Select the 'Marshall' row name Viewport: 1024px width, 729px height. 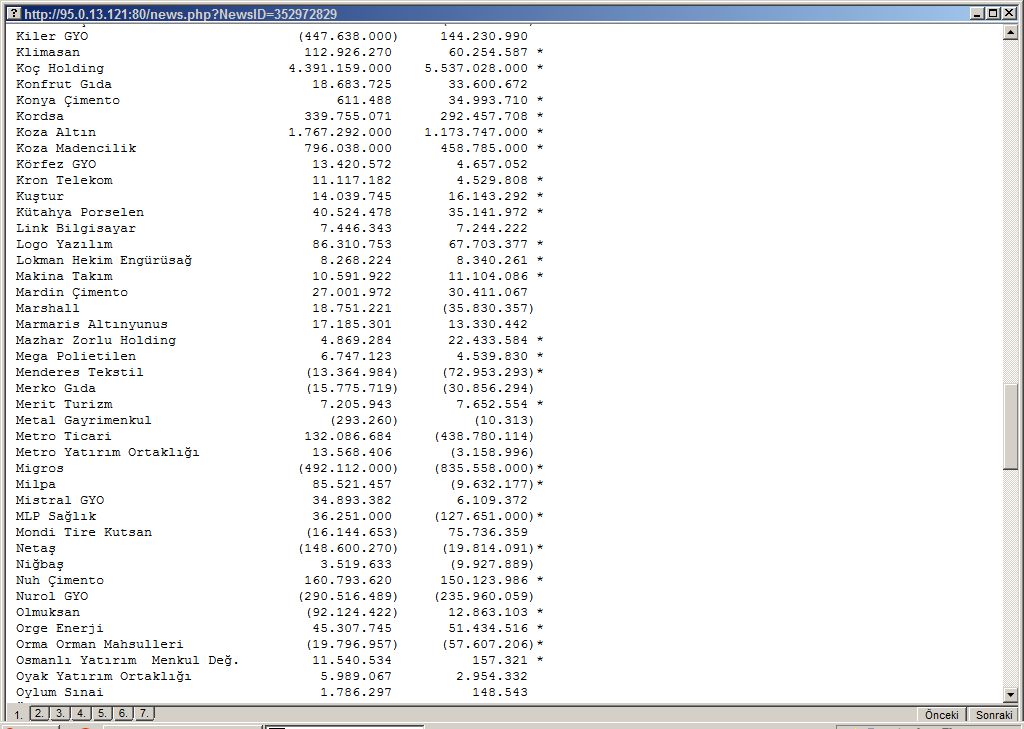(48, 308)
